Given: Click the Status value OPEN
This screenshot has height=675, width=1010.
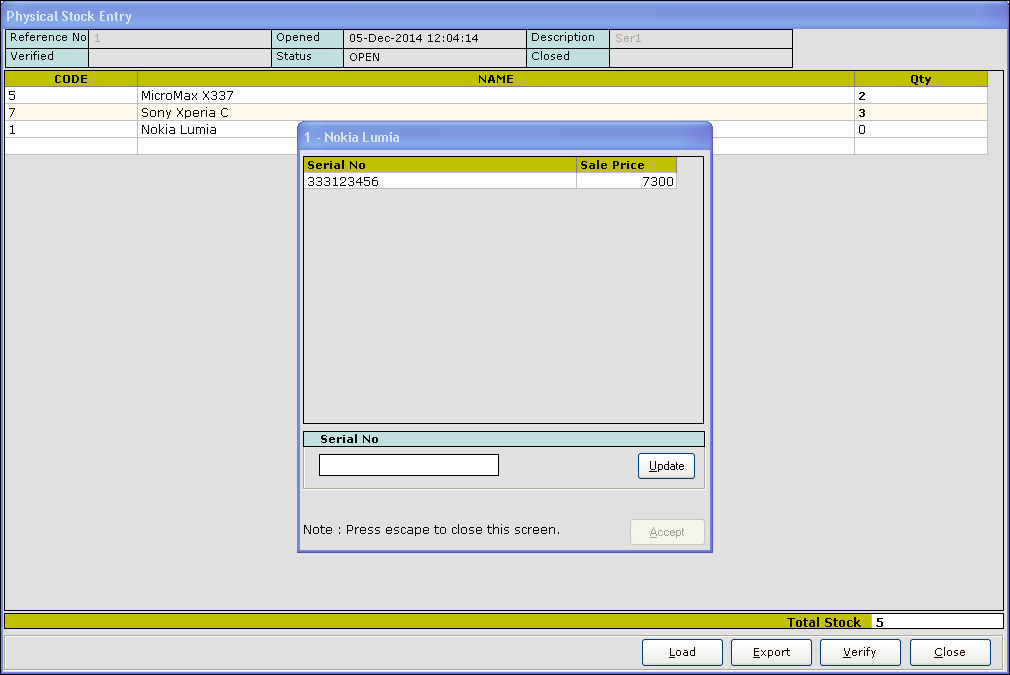Looking at the screenshot, I should [435, 57].
